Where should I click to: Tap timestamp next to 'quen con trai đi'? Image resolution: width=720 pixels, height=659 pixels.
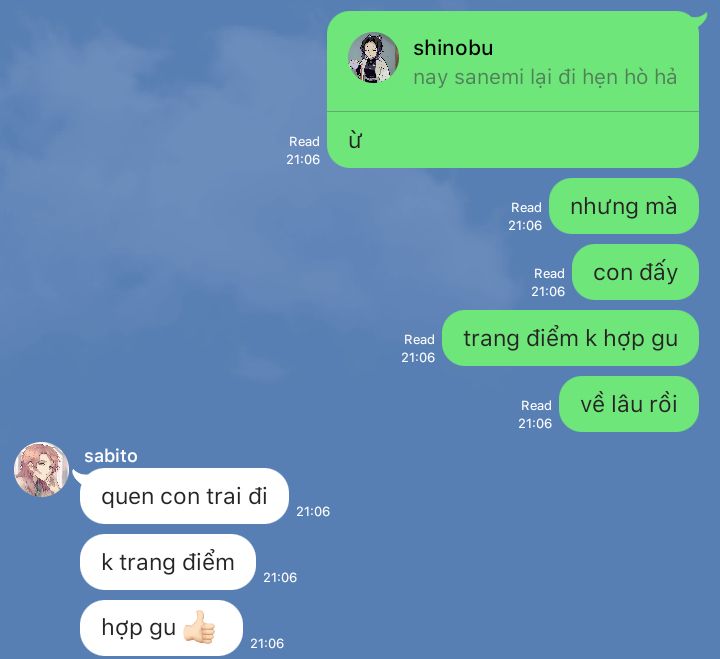pyautogui.click(x=313, y=512)
